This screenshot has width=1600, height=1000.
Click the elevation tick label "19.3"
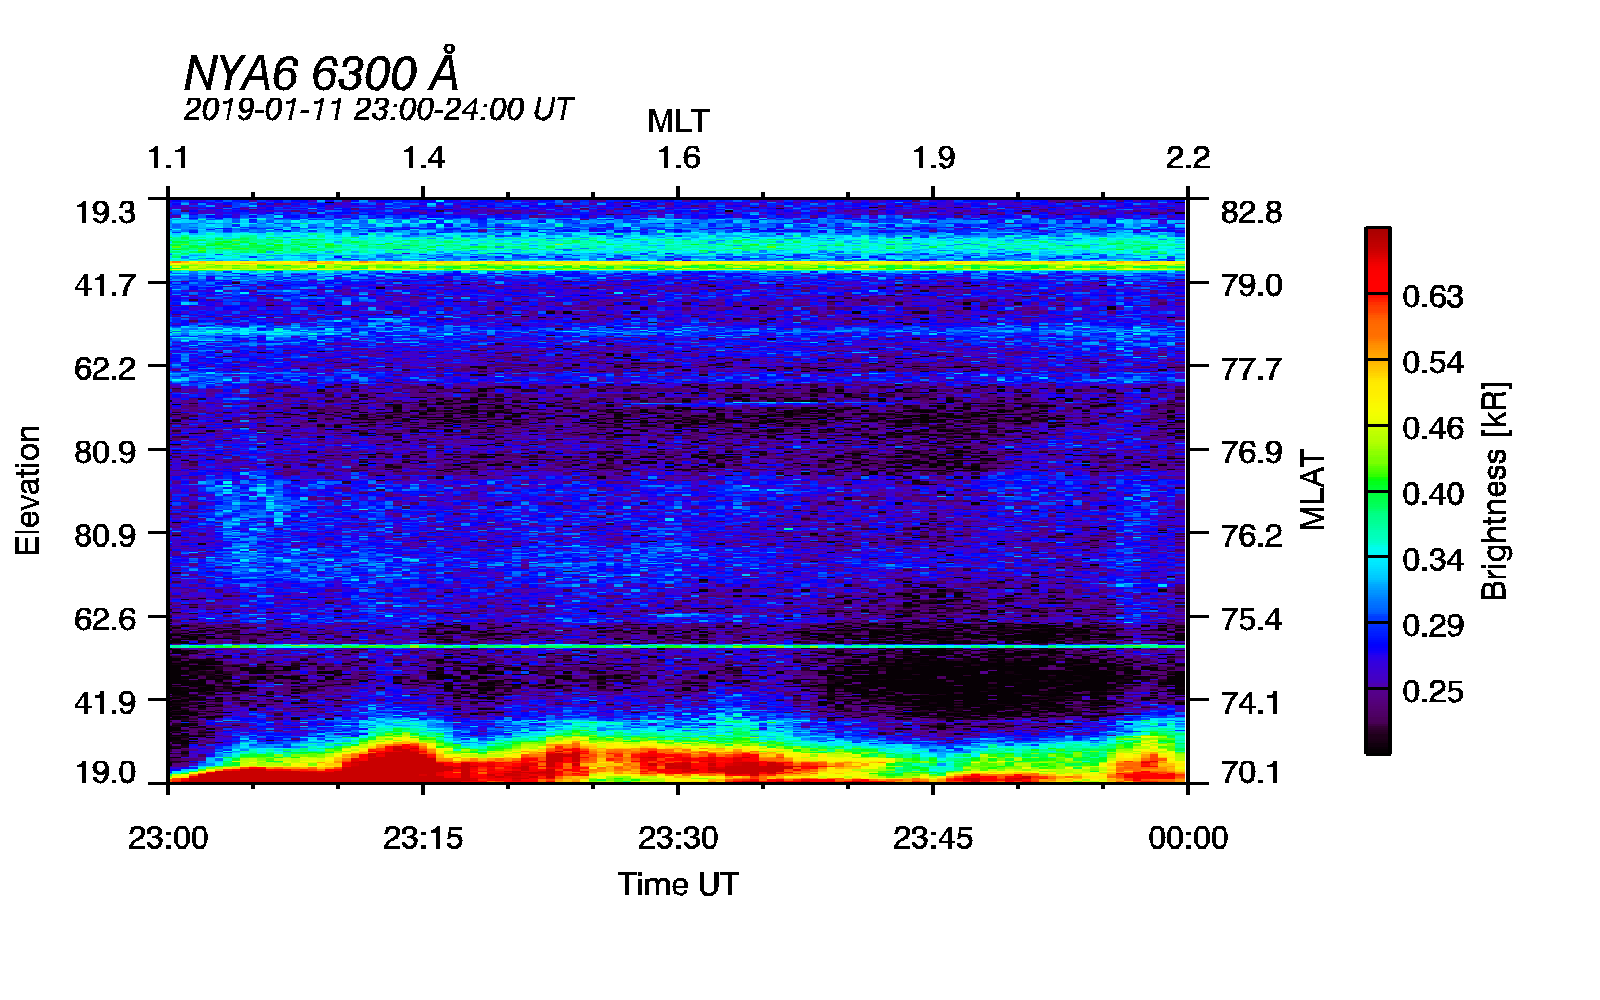(106, 212)
